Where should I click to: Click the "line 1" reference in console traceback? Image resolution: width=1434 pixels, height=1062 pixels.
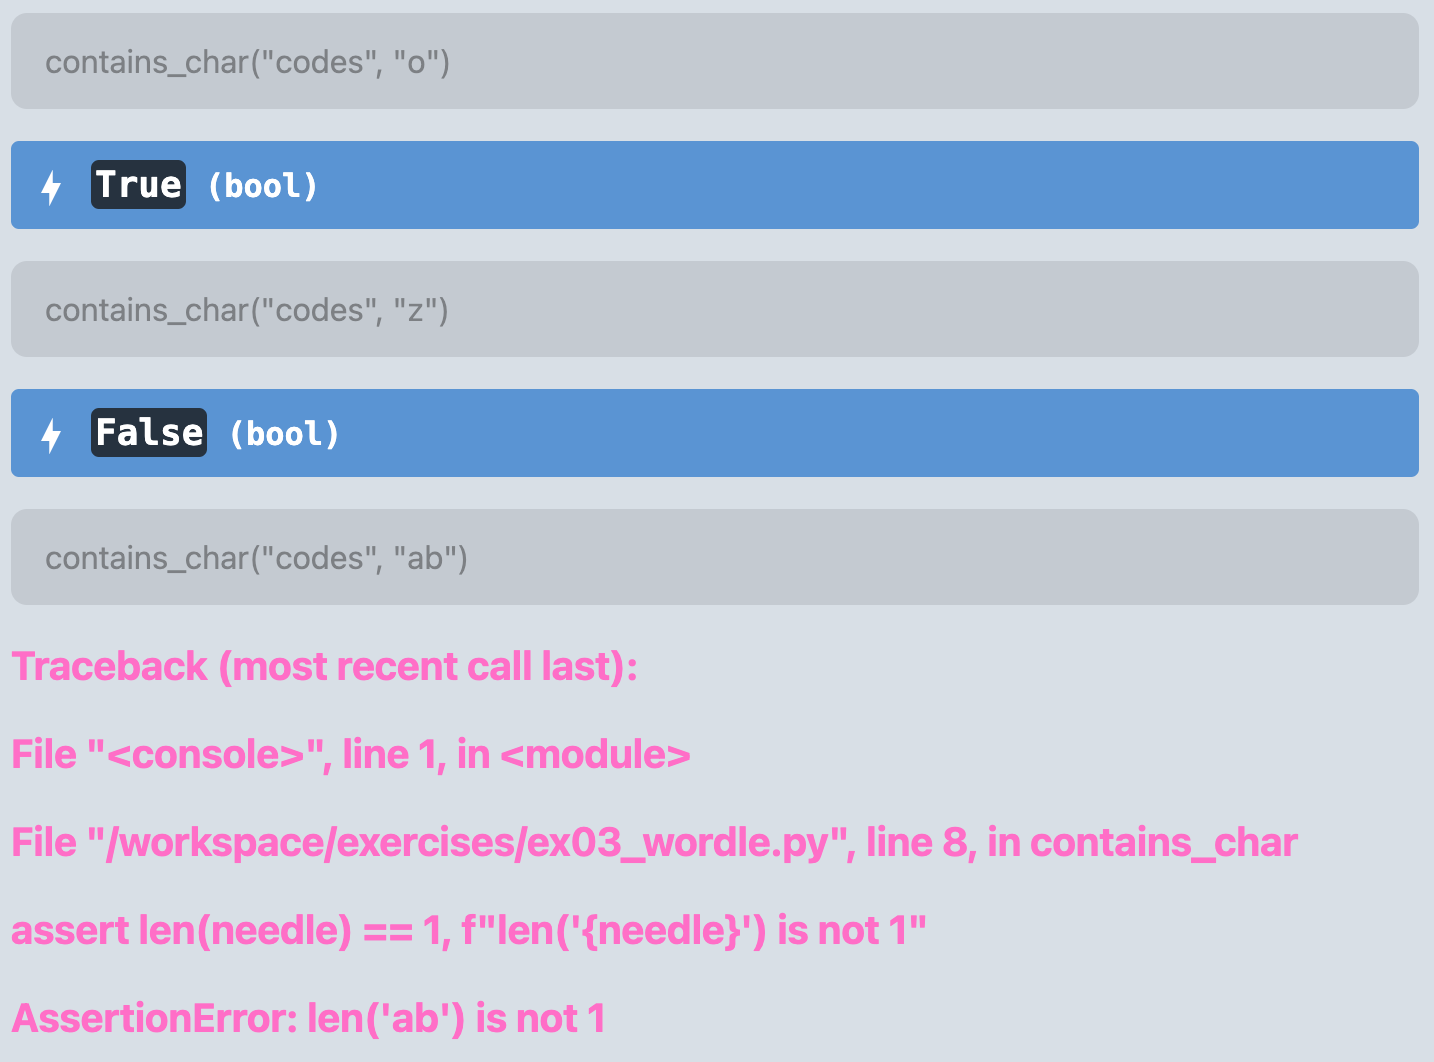392,755
